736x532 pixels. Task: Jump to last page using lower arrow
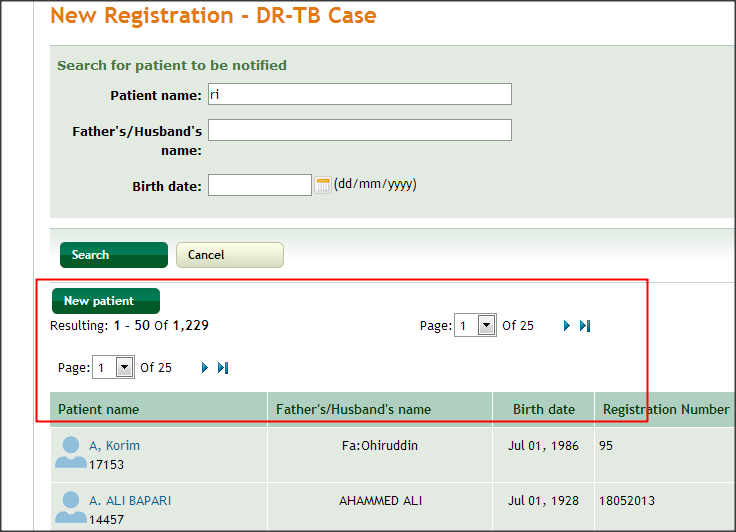tap(223, 368)
